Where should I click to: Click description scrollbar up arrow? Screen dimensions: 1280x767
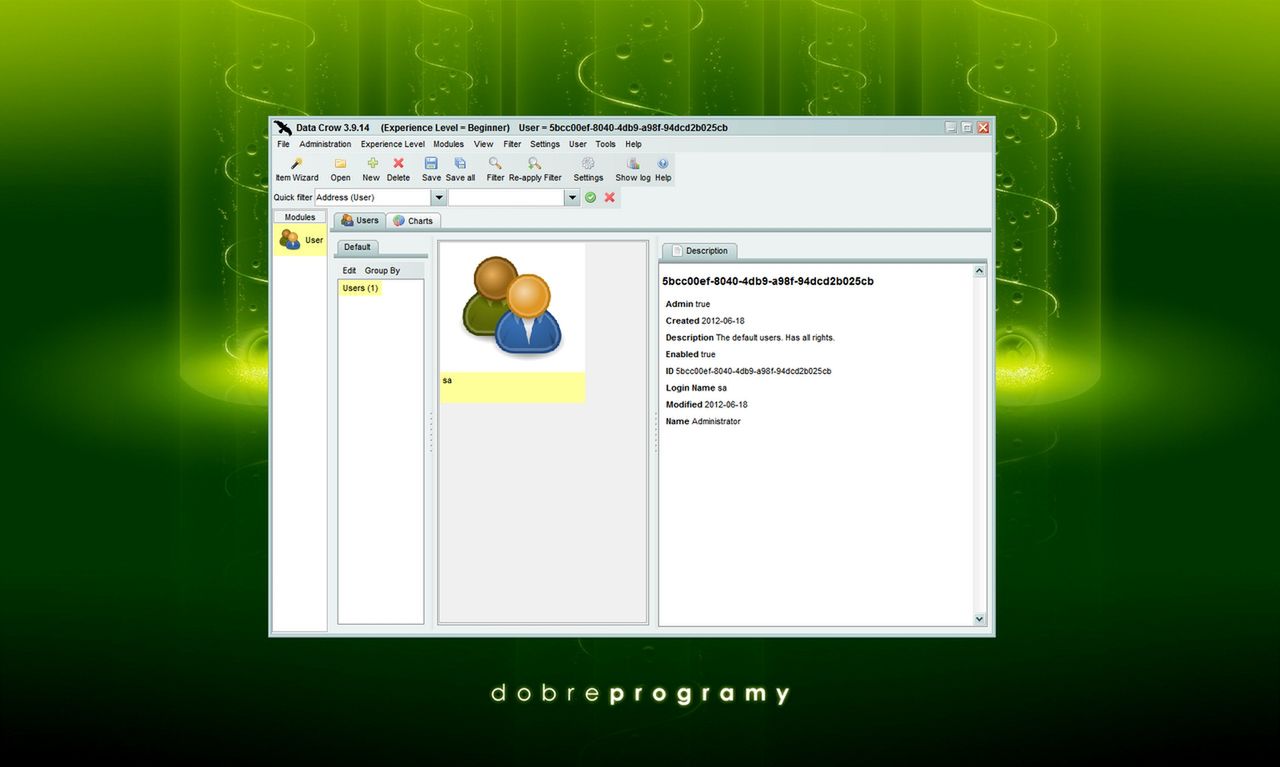(x=979, y=271)
